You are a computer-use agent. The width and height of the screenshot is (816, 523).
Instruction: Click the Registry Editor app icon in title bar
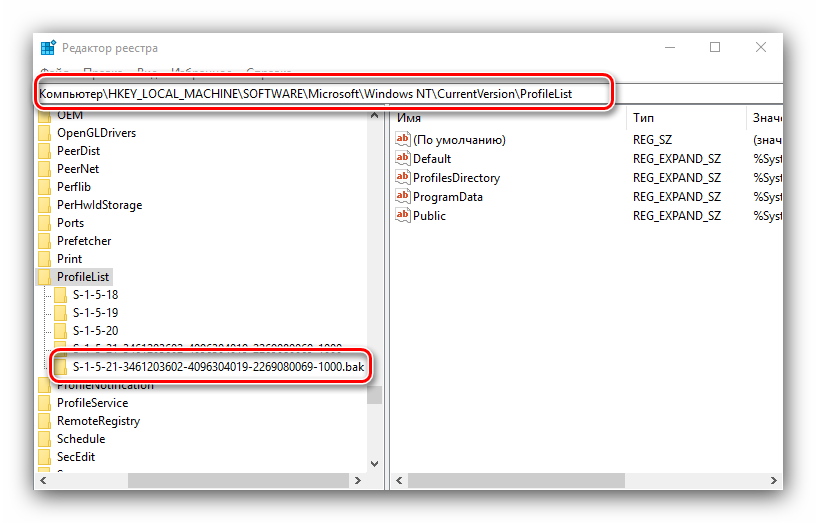[48, 47]
